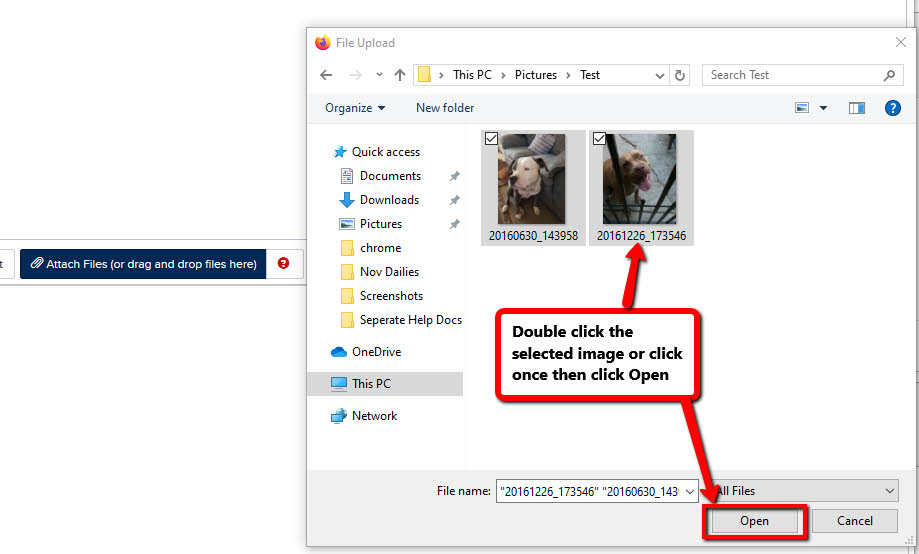Open the view options dropdown arrow
This screenshot has height=554, width=919.
(x=824, y=108)
